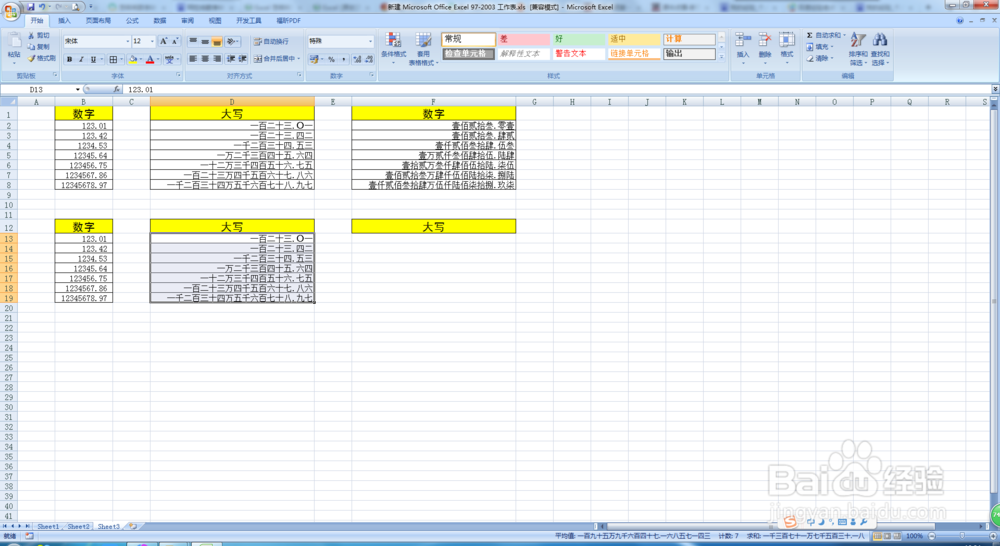Open Sheet2 worksheet tab

pyautogui.click(x=78, y=527)
